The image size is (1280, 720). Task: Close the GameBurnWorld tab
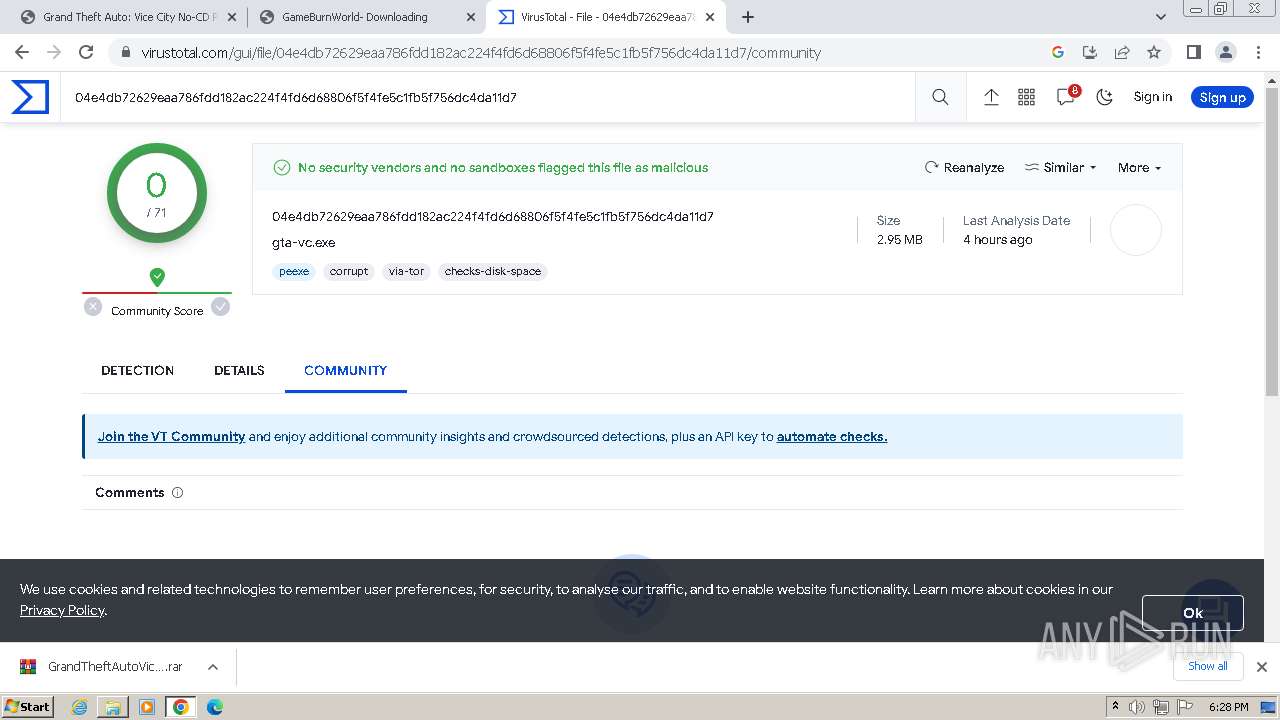(x=471, y=17)
